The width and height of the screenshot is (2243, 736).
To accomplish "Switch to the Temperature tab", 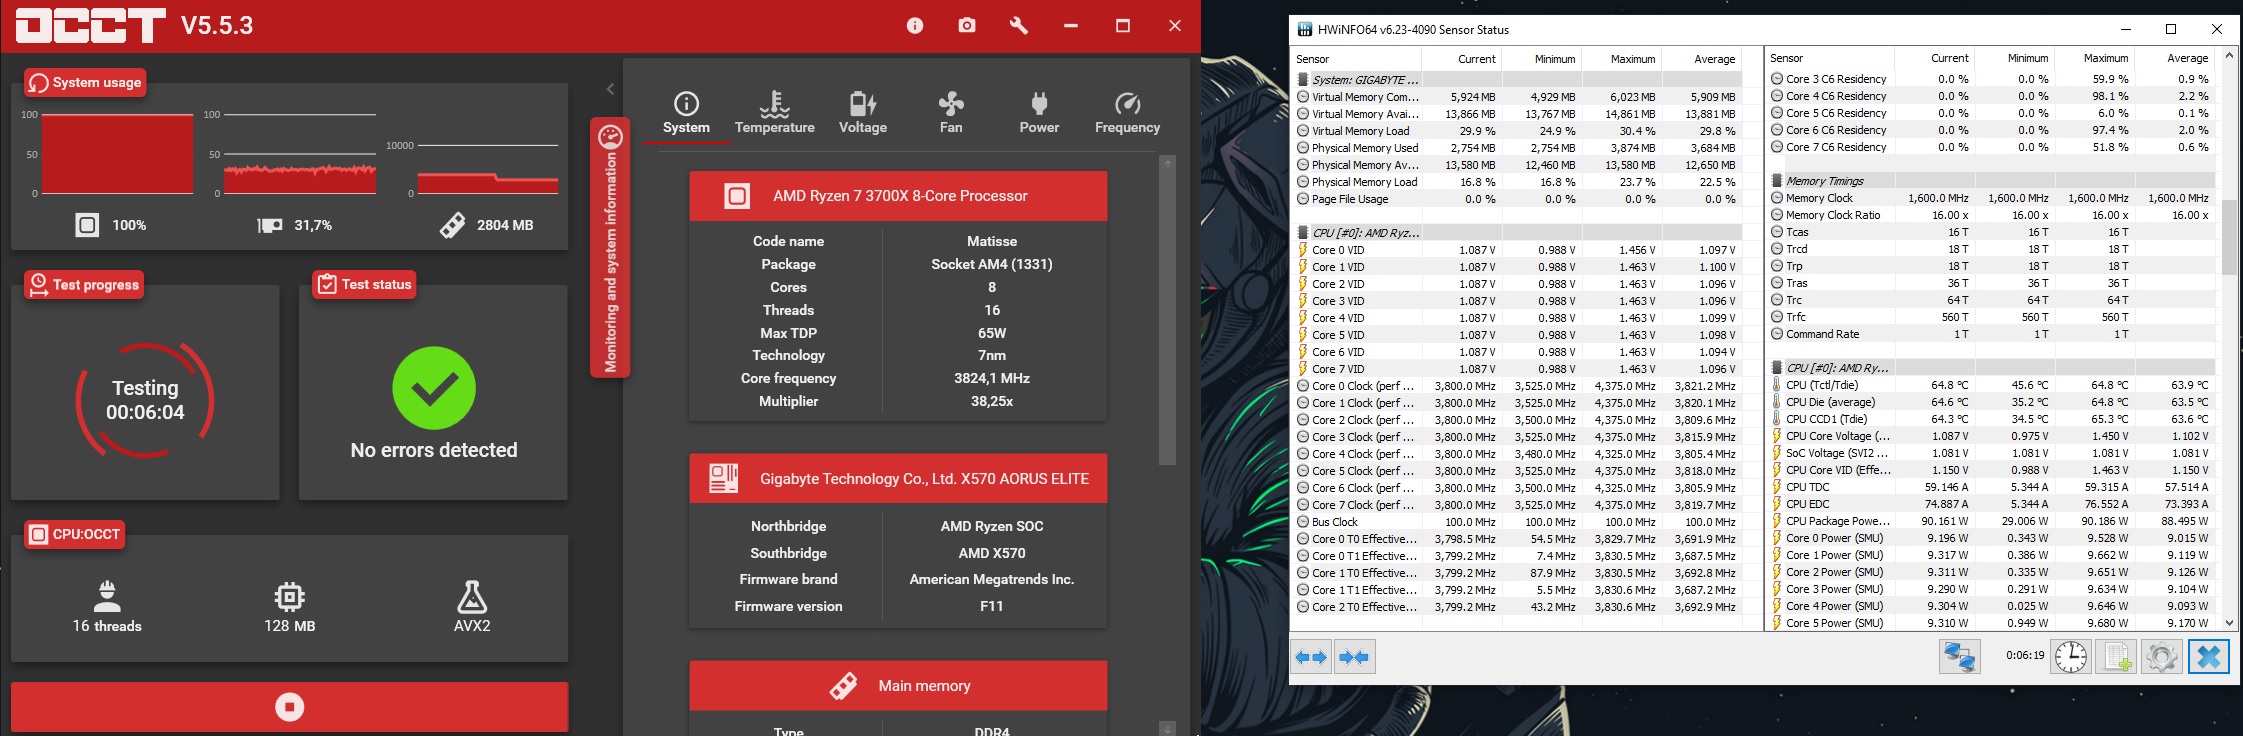I will click(774, 113).
